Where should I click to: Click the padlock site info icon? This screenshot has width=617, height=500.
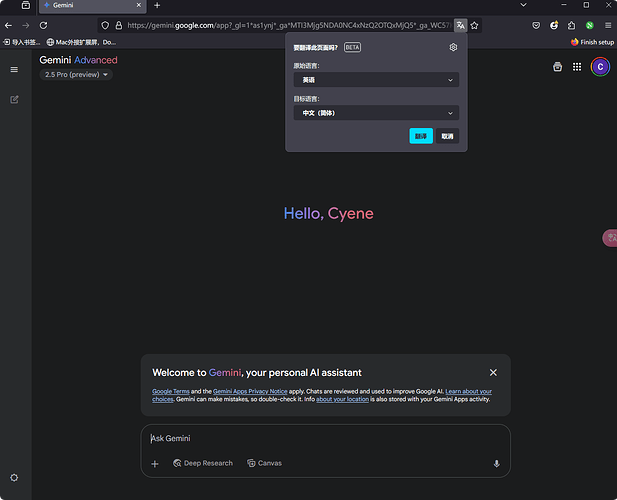118,26
